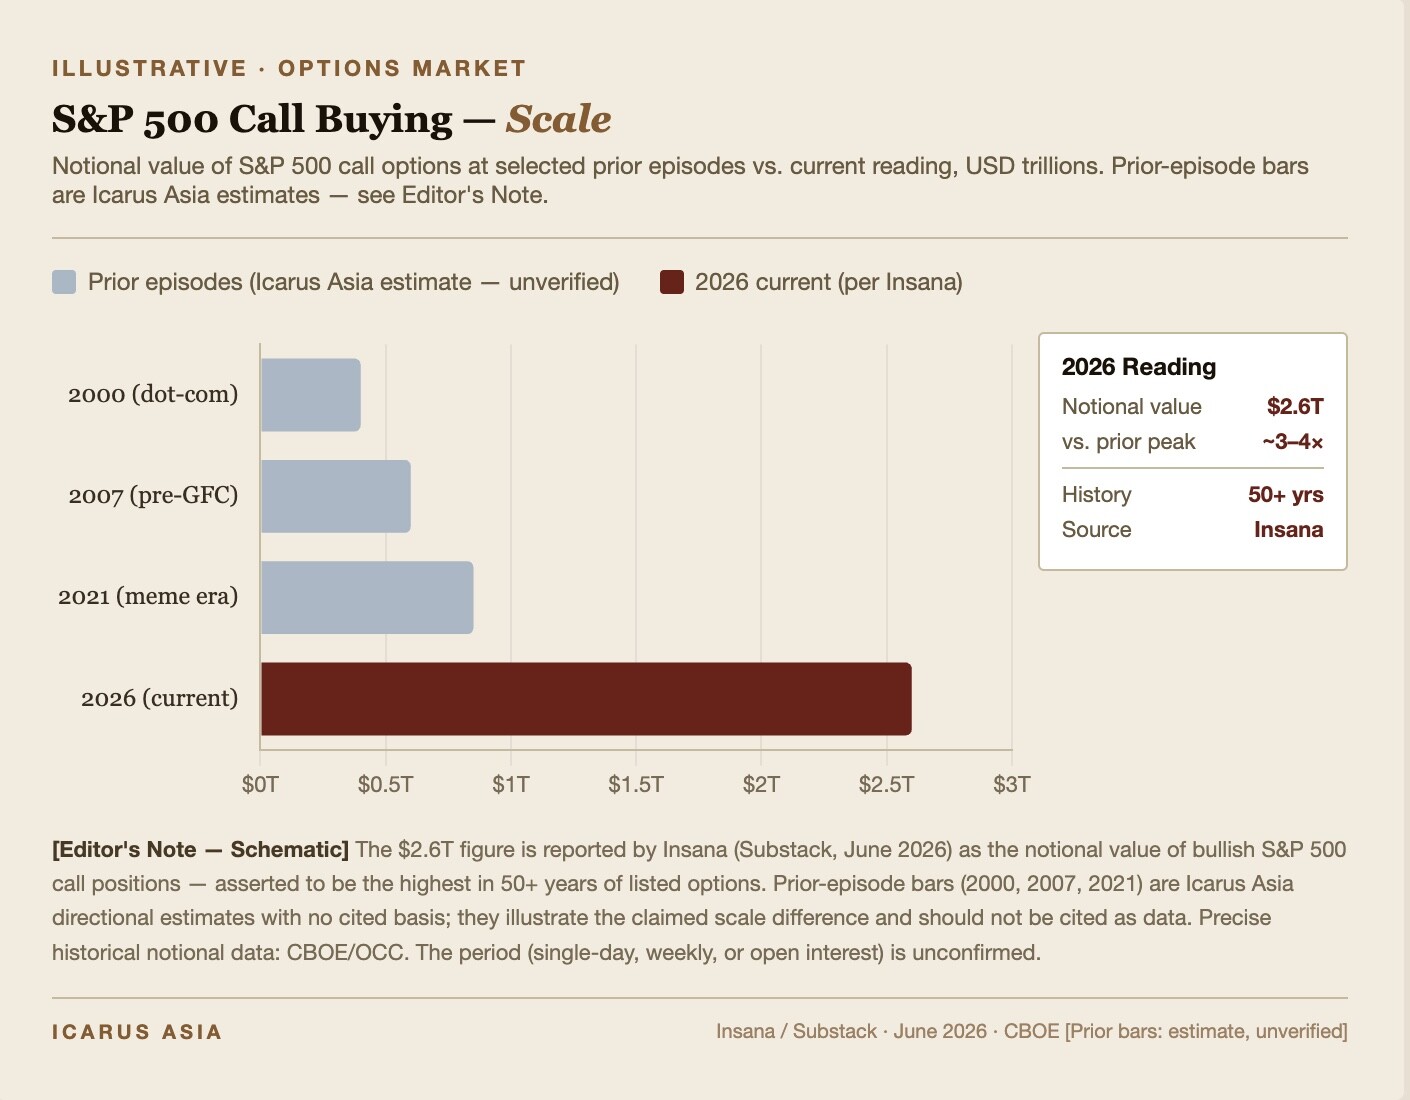
Task: Click the "2026 (current)" axis label
Action: 160,698
